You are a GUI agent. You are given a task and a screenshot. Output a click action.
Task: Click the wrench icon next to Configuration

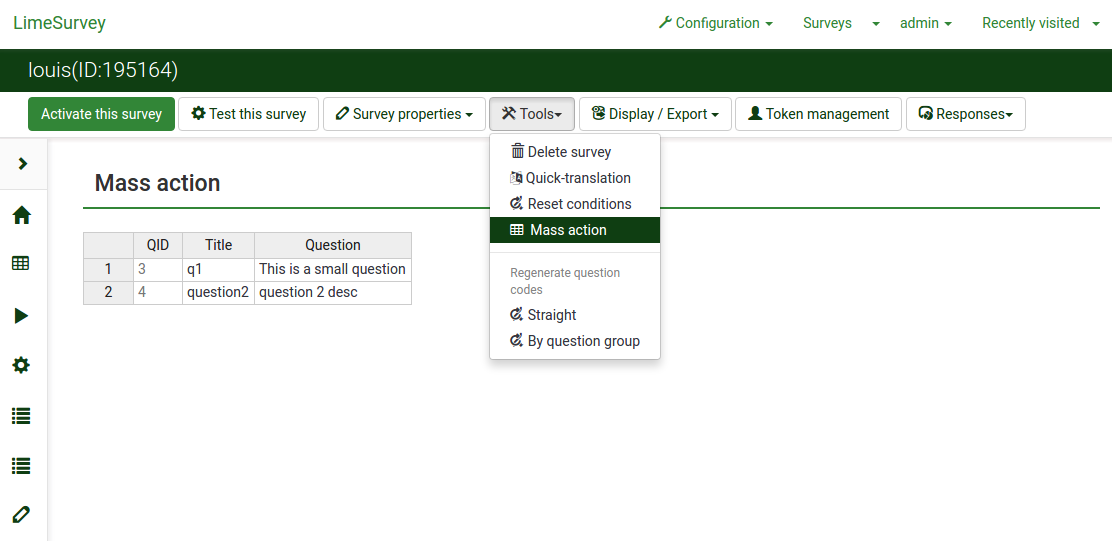tap(665, 23)
